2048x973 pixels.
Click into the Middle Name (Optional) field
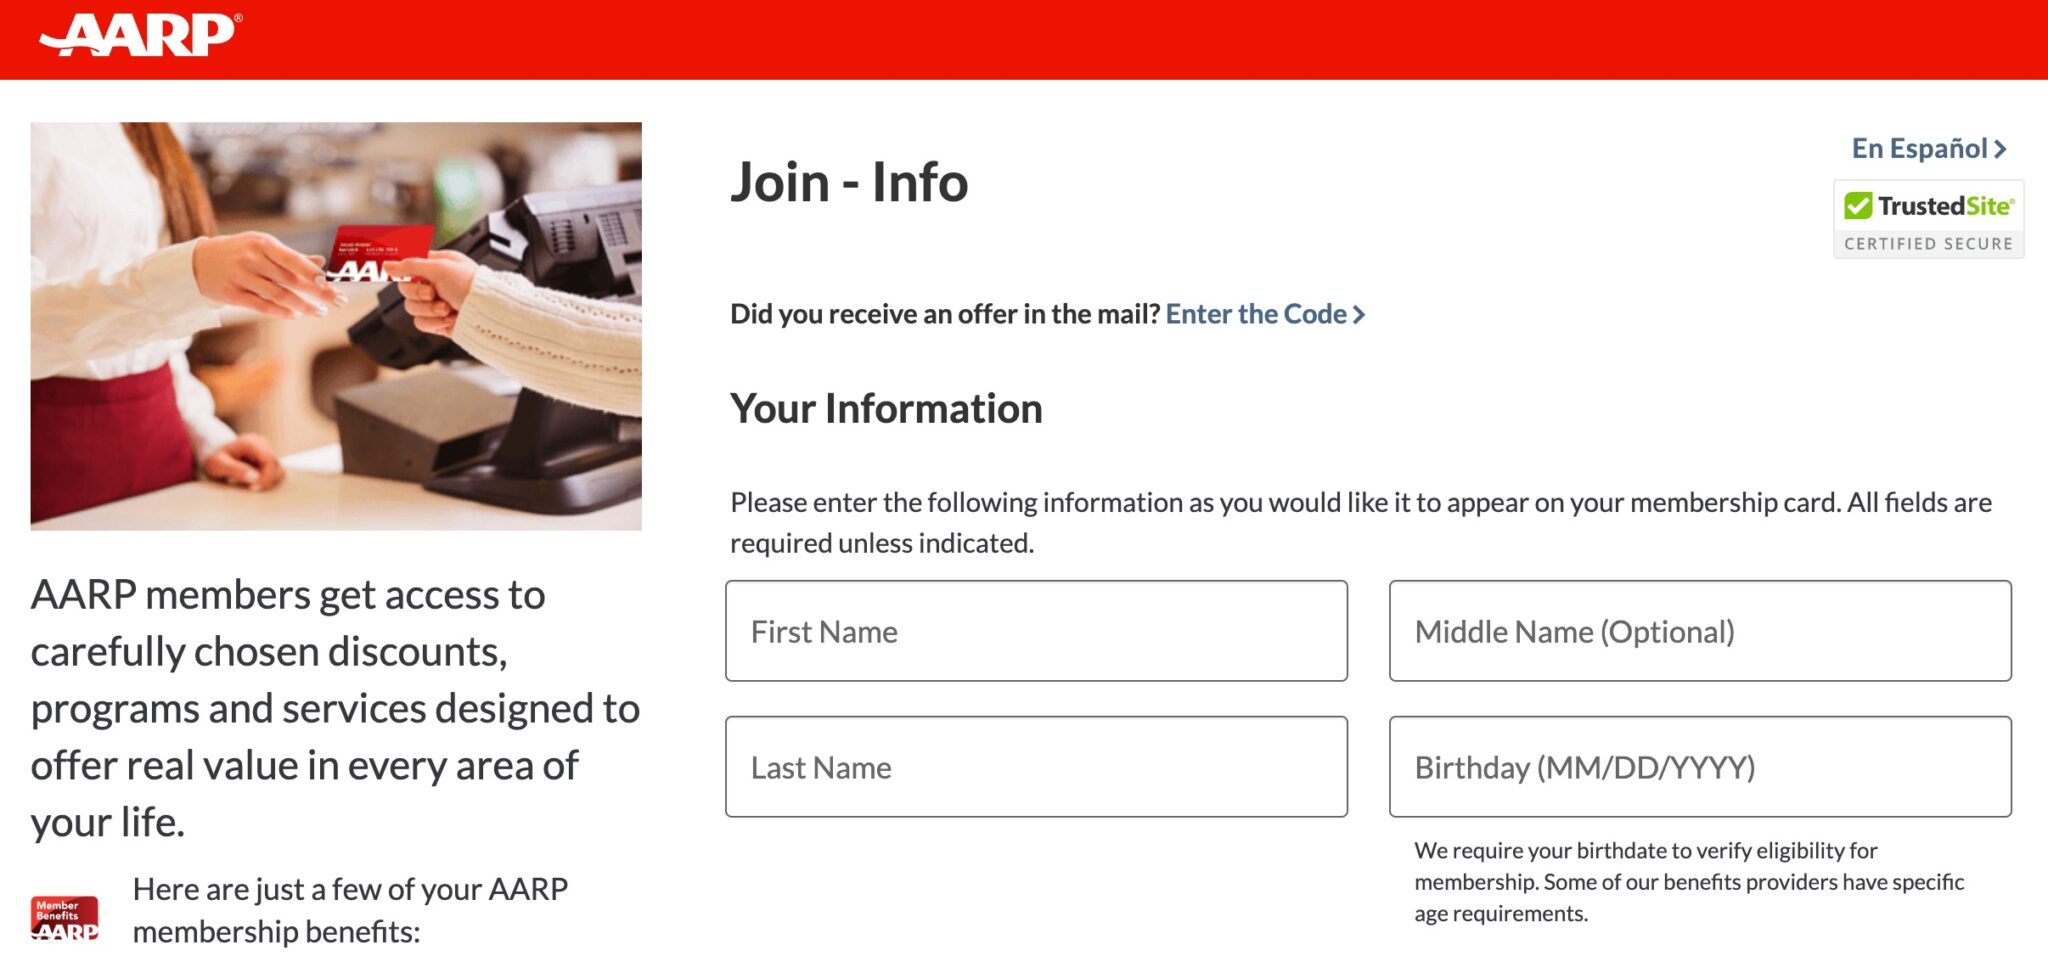pos(1700,631)
